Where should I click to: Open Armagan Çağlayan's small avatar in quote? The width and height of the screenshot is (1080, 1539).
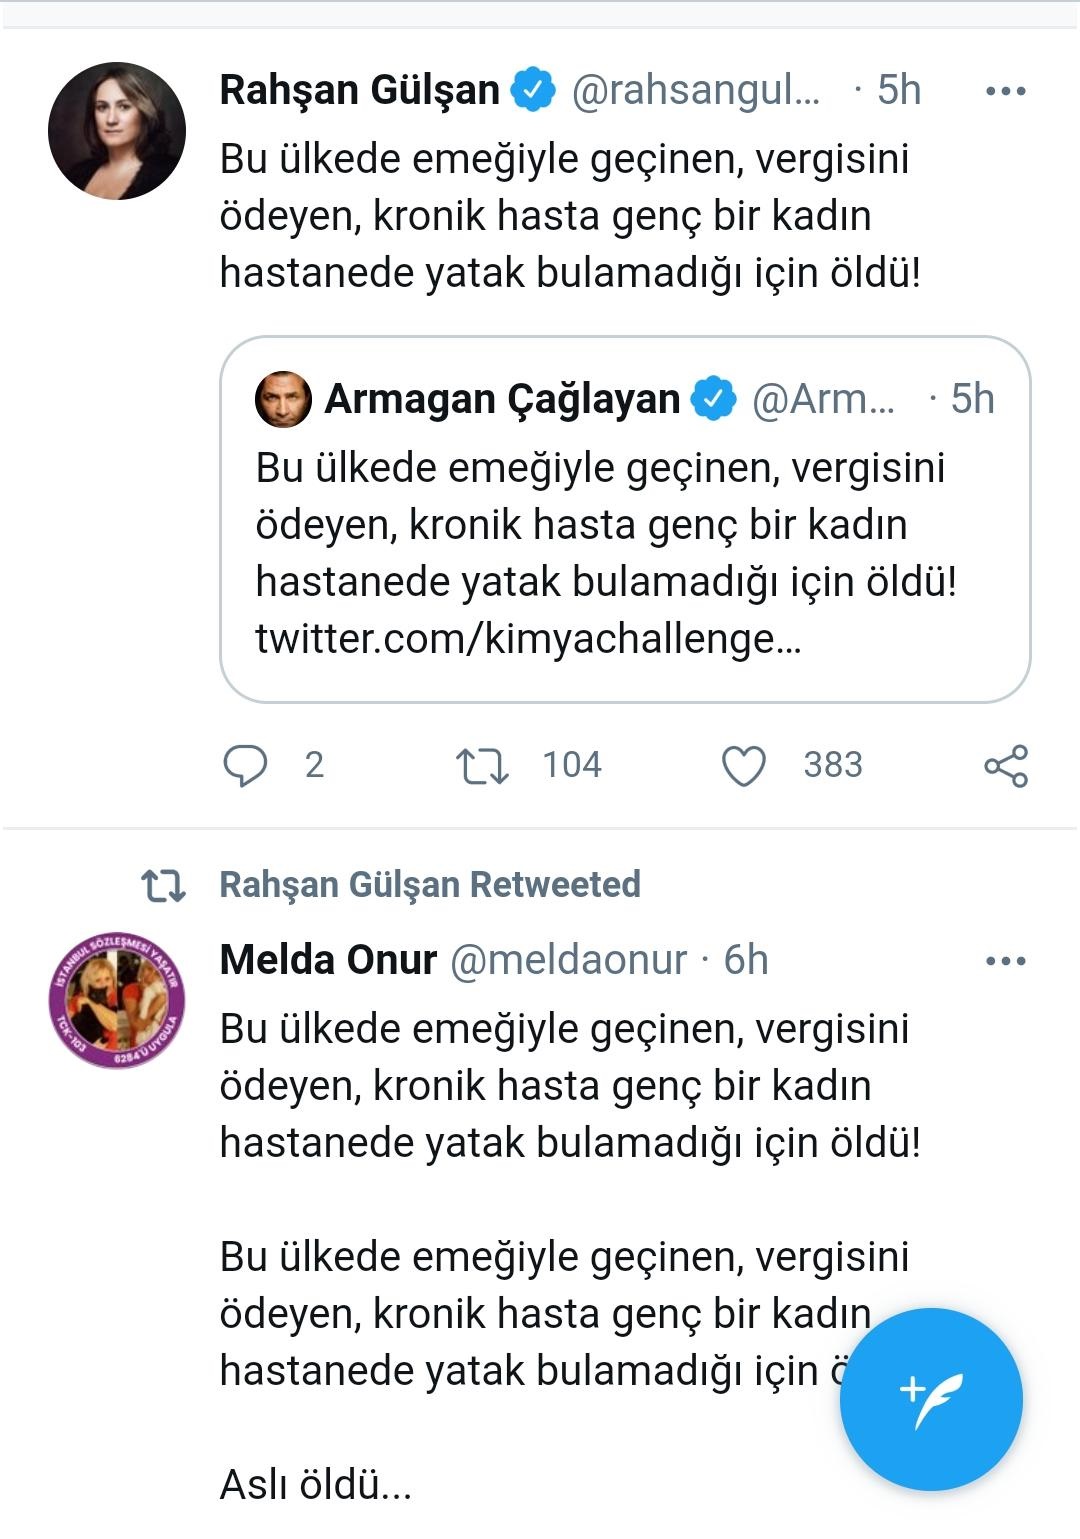tap(284, 399)
